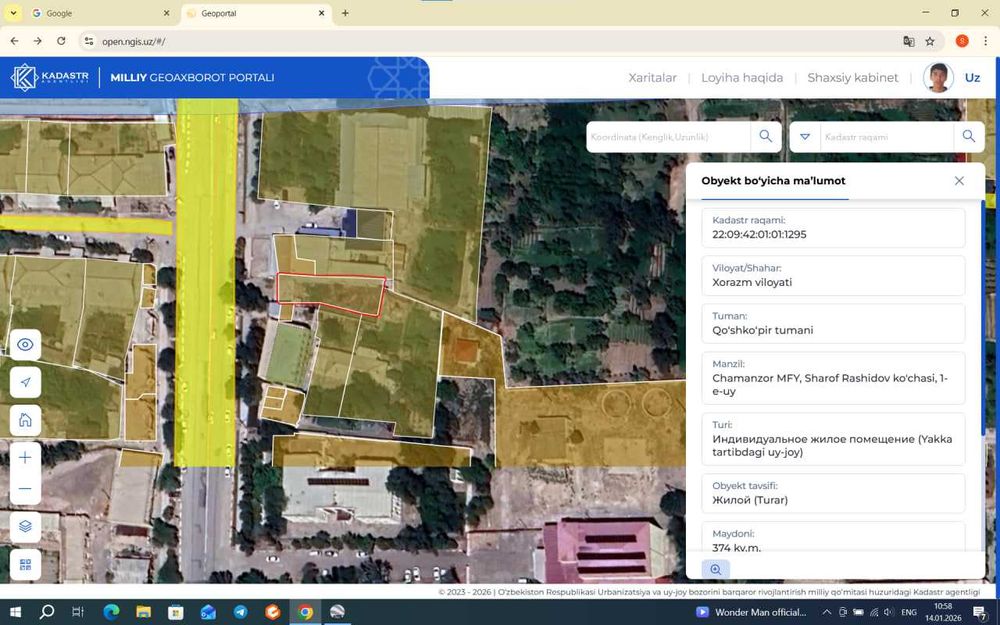Click the grid widgets icon on map
This screenshot has width=1000, height=625.
coord(25,564)
